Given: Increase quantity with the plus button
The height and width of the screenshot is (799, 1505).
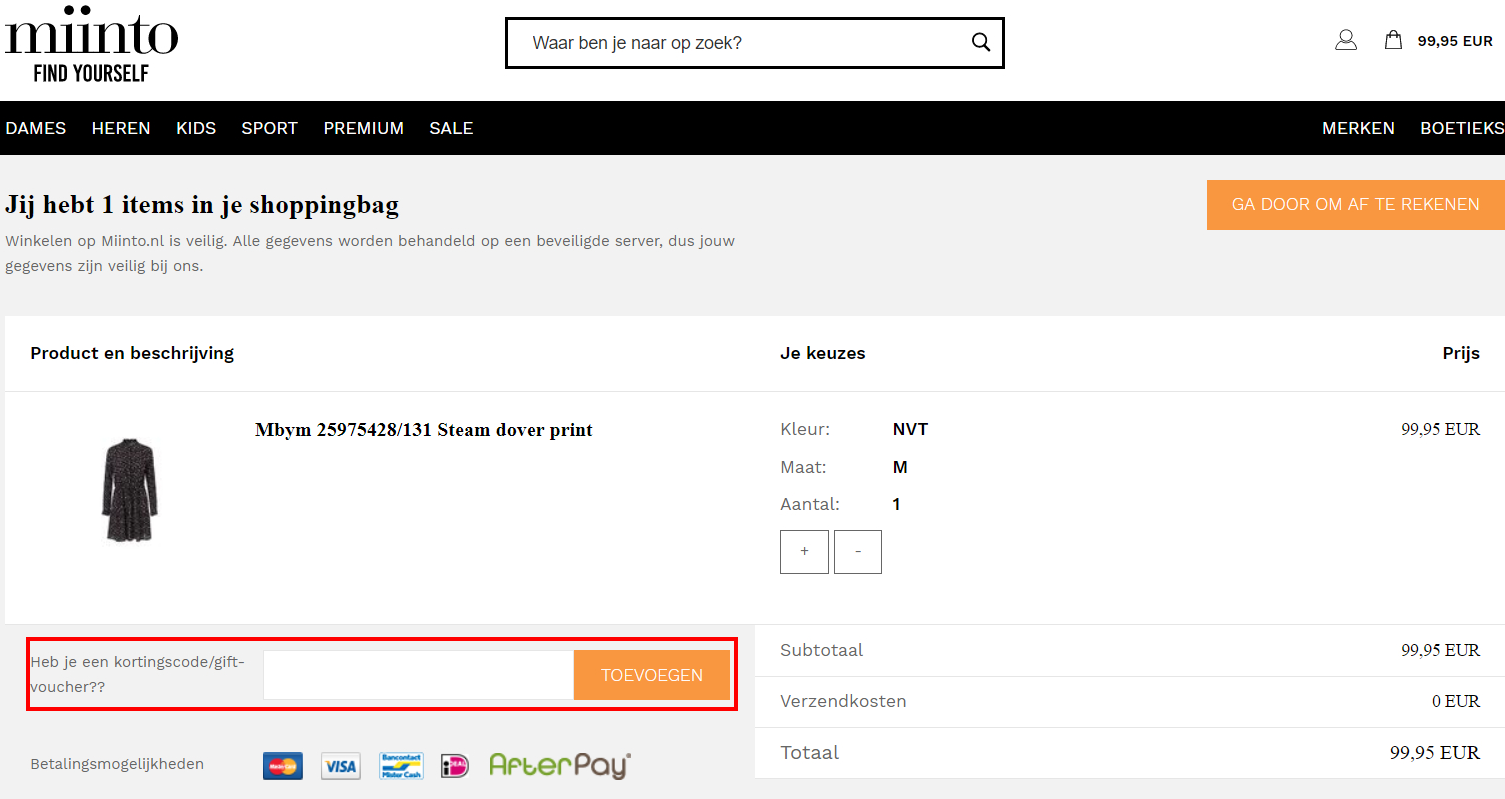Looking at the screenshot, I should pos(804,552).
